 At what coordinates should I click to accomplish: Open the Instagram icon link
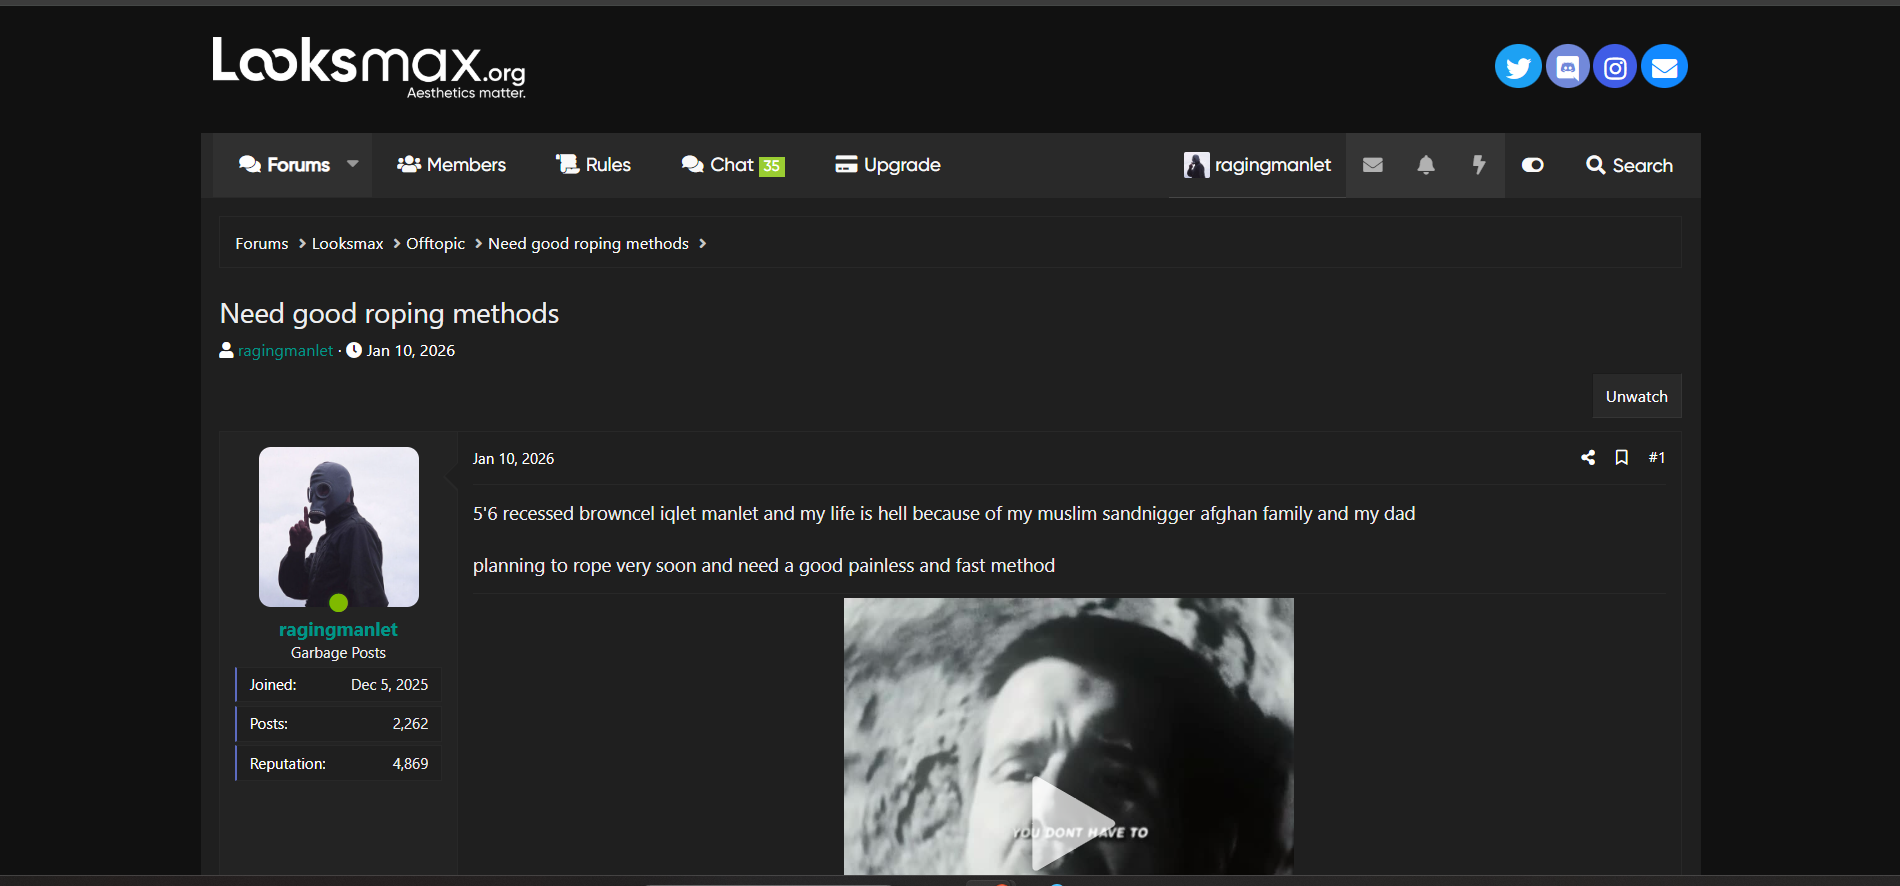point(1614,67)
